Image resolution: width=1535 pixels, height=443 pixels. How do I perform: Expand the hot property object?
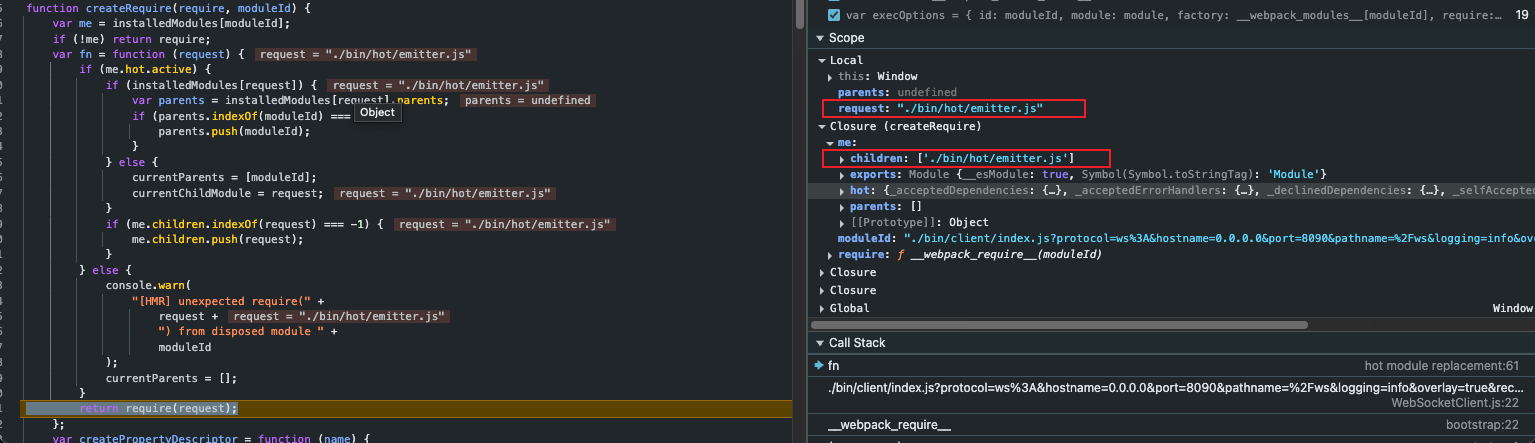tap(842, 190)
